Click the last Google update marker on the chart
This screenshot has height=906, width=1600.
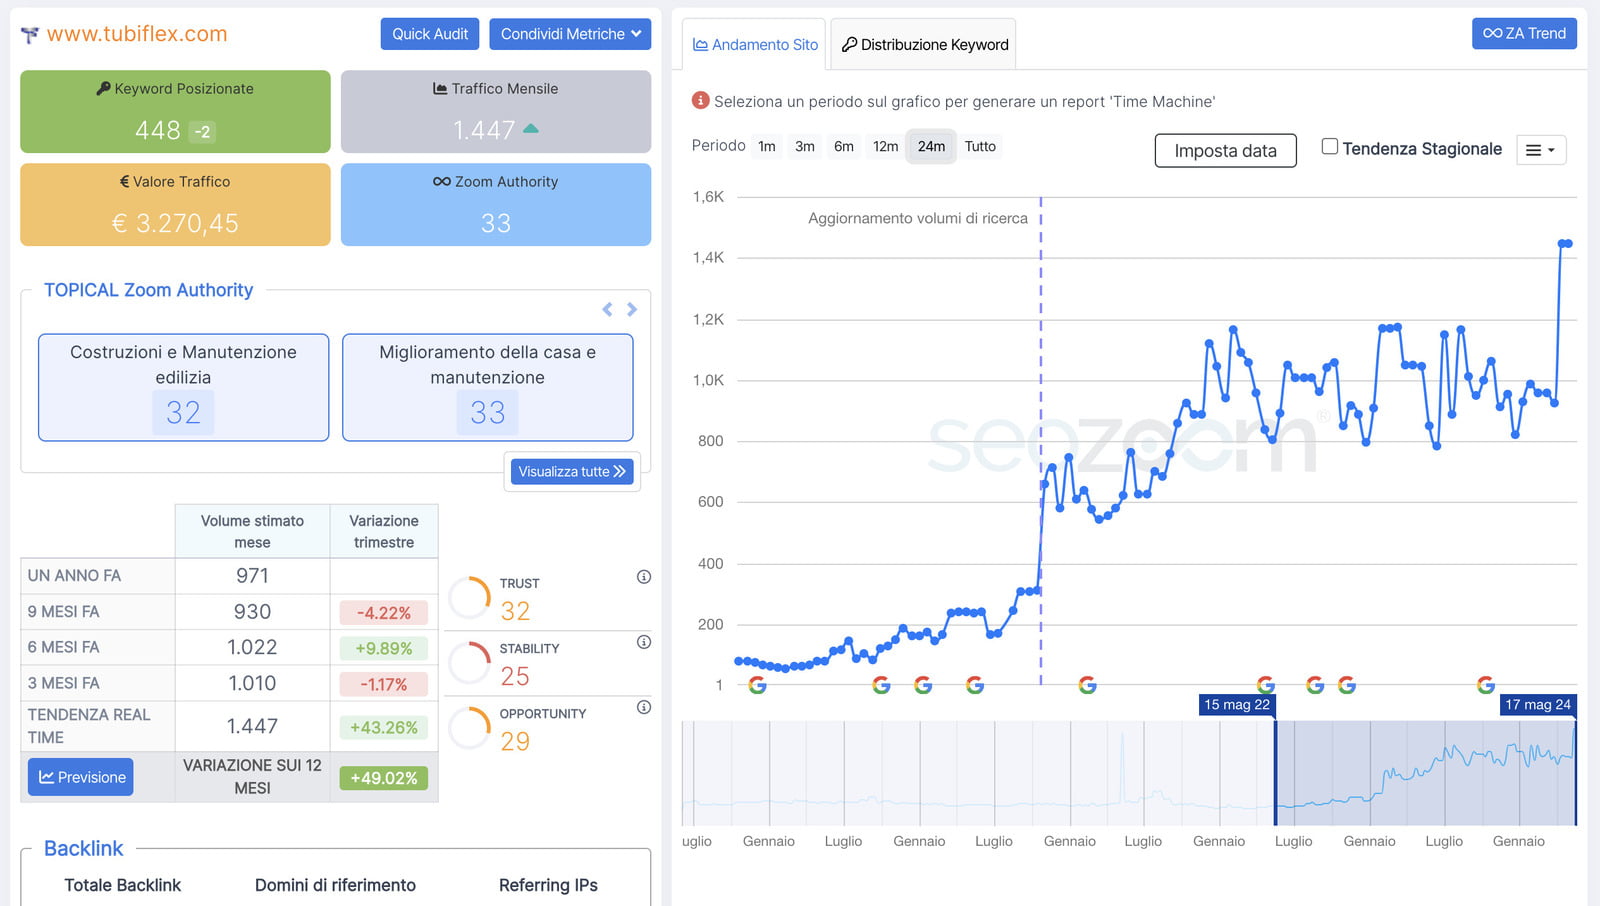(x=1486, y=685)
